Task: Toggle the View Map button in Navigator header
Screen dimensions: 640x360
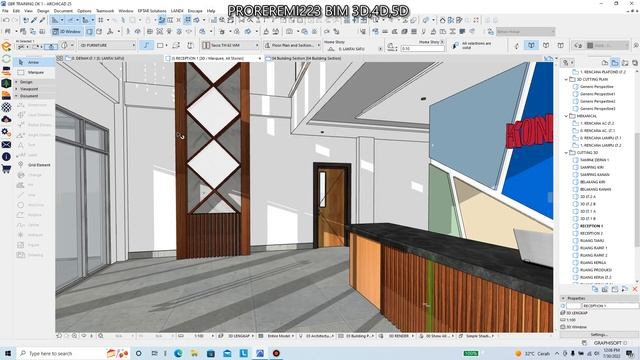Action: point(615,62)
